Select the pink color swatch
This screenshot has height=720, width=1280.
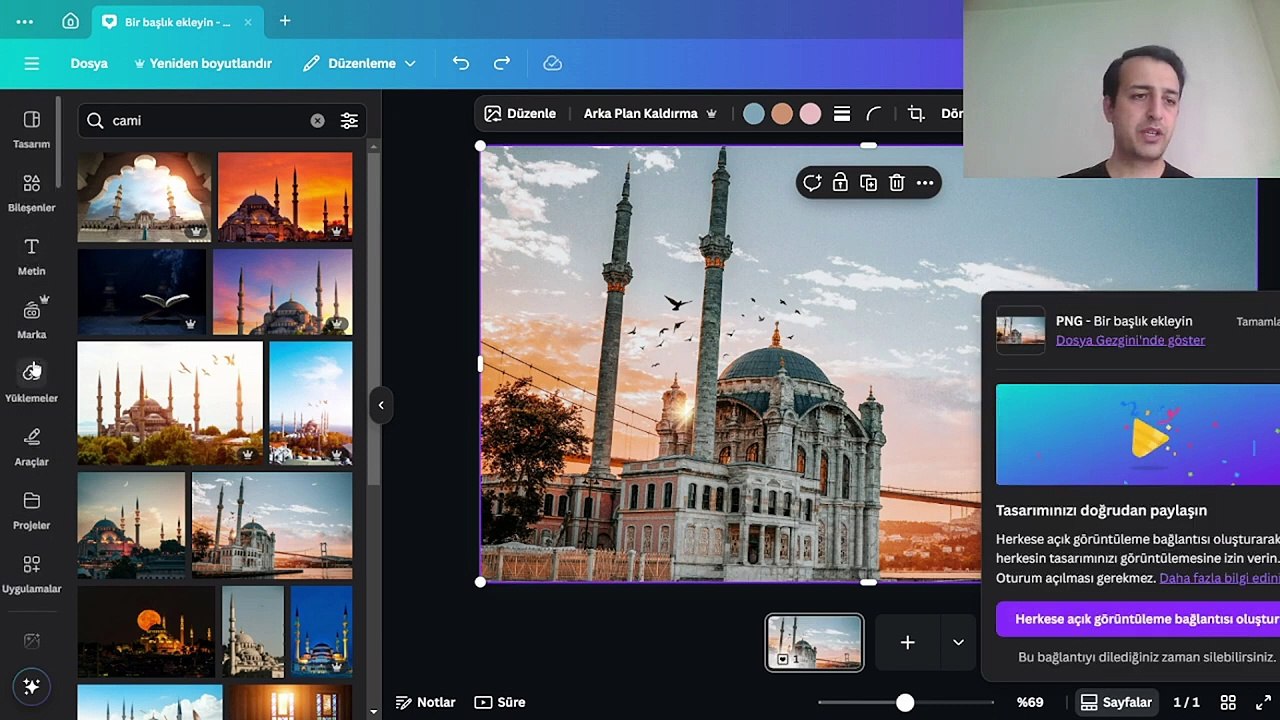(810, 114)
